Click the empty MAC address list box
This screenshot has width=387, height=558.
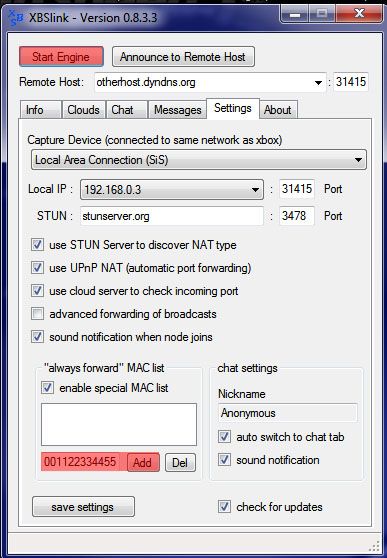(x=119, y=425)
